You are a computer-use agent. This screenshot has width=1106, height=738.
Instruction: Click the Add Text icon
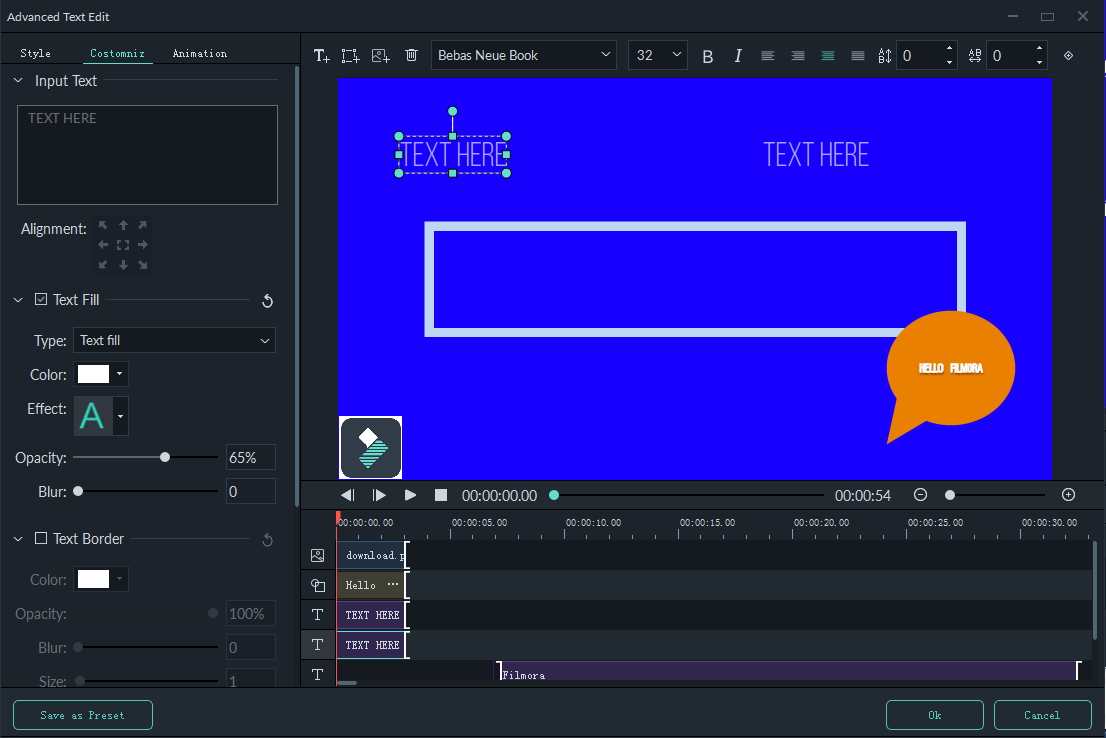[x=321, y=56]
